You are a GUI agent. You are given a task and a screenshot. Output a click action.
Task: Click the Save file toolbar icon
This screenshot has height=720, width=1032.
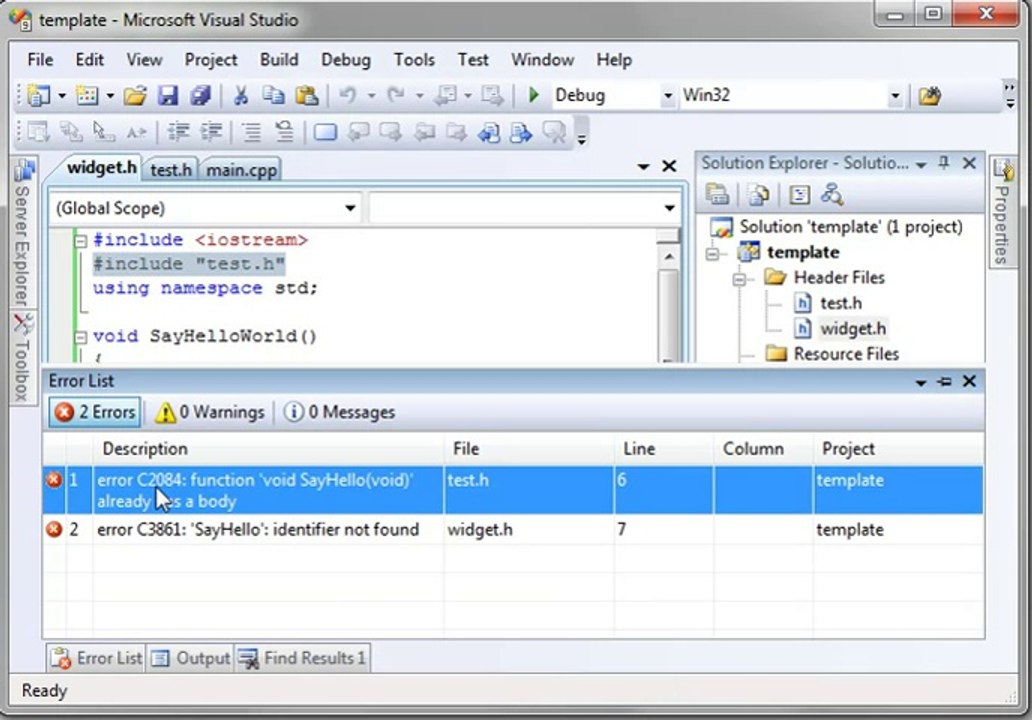click(x=168, y=96)
